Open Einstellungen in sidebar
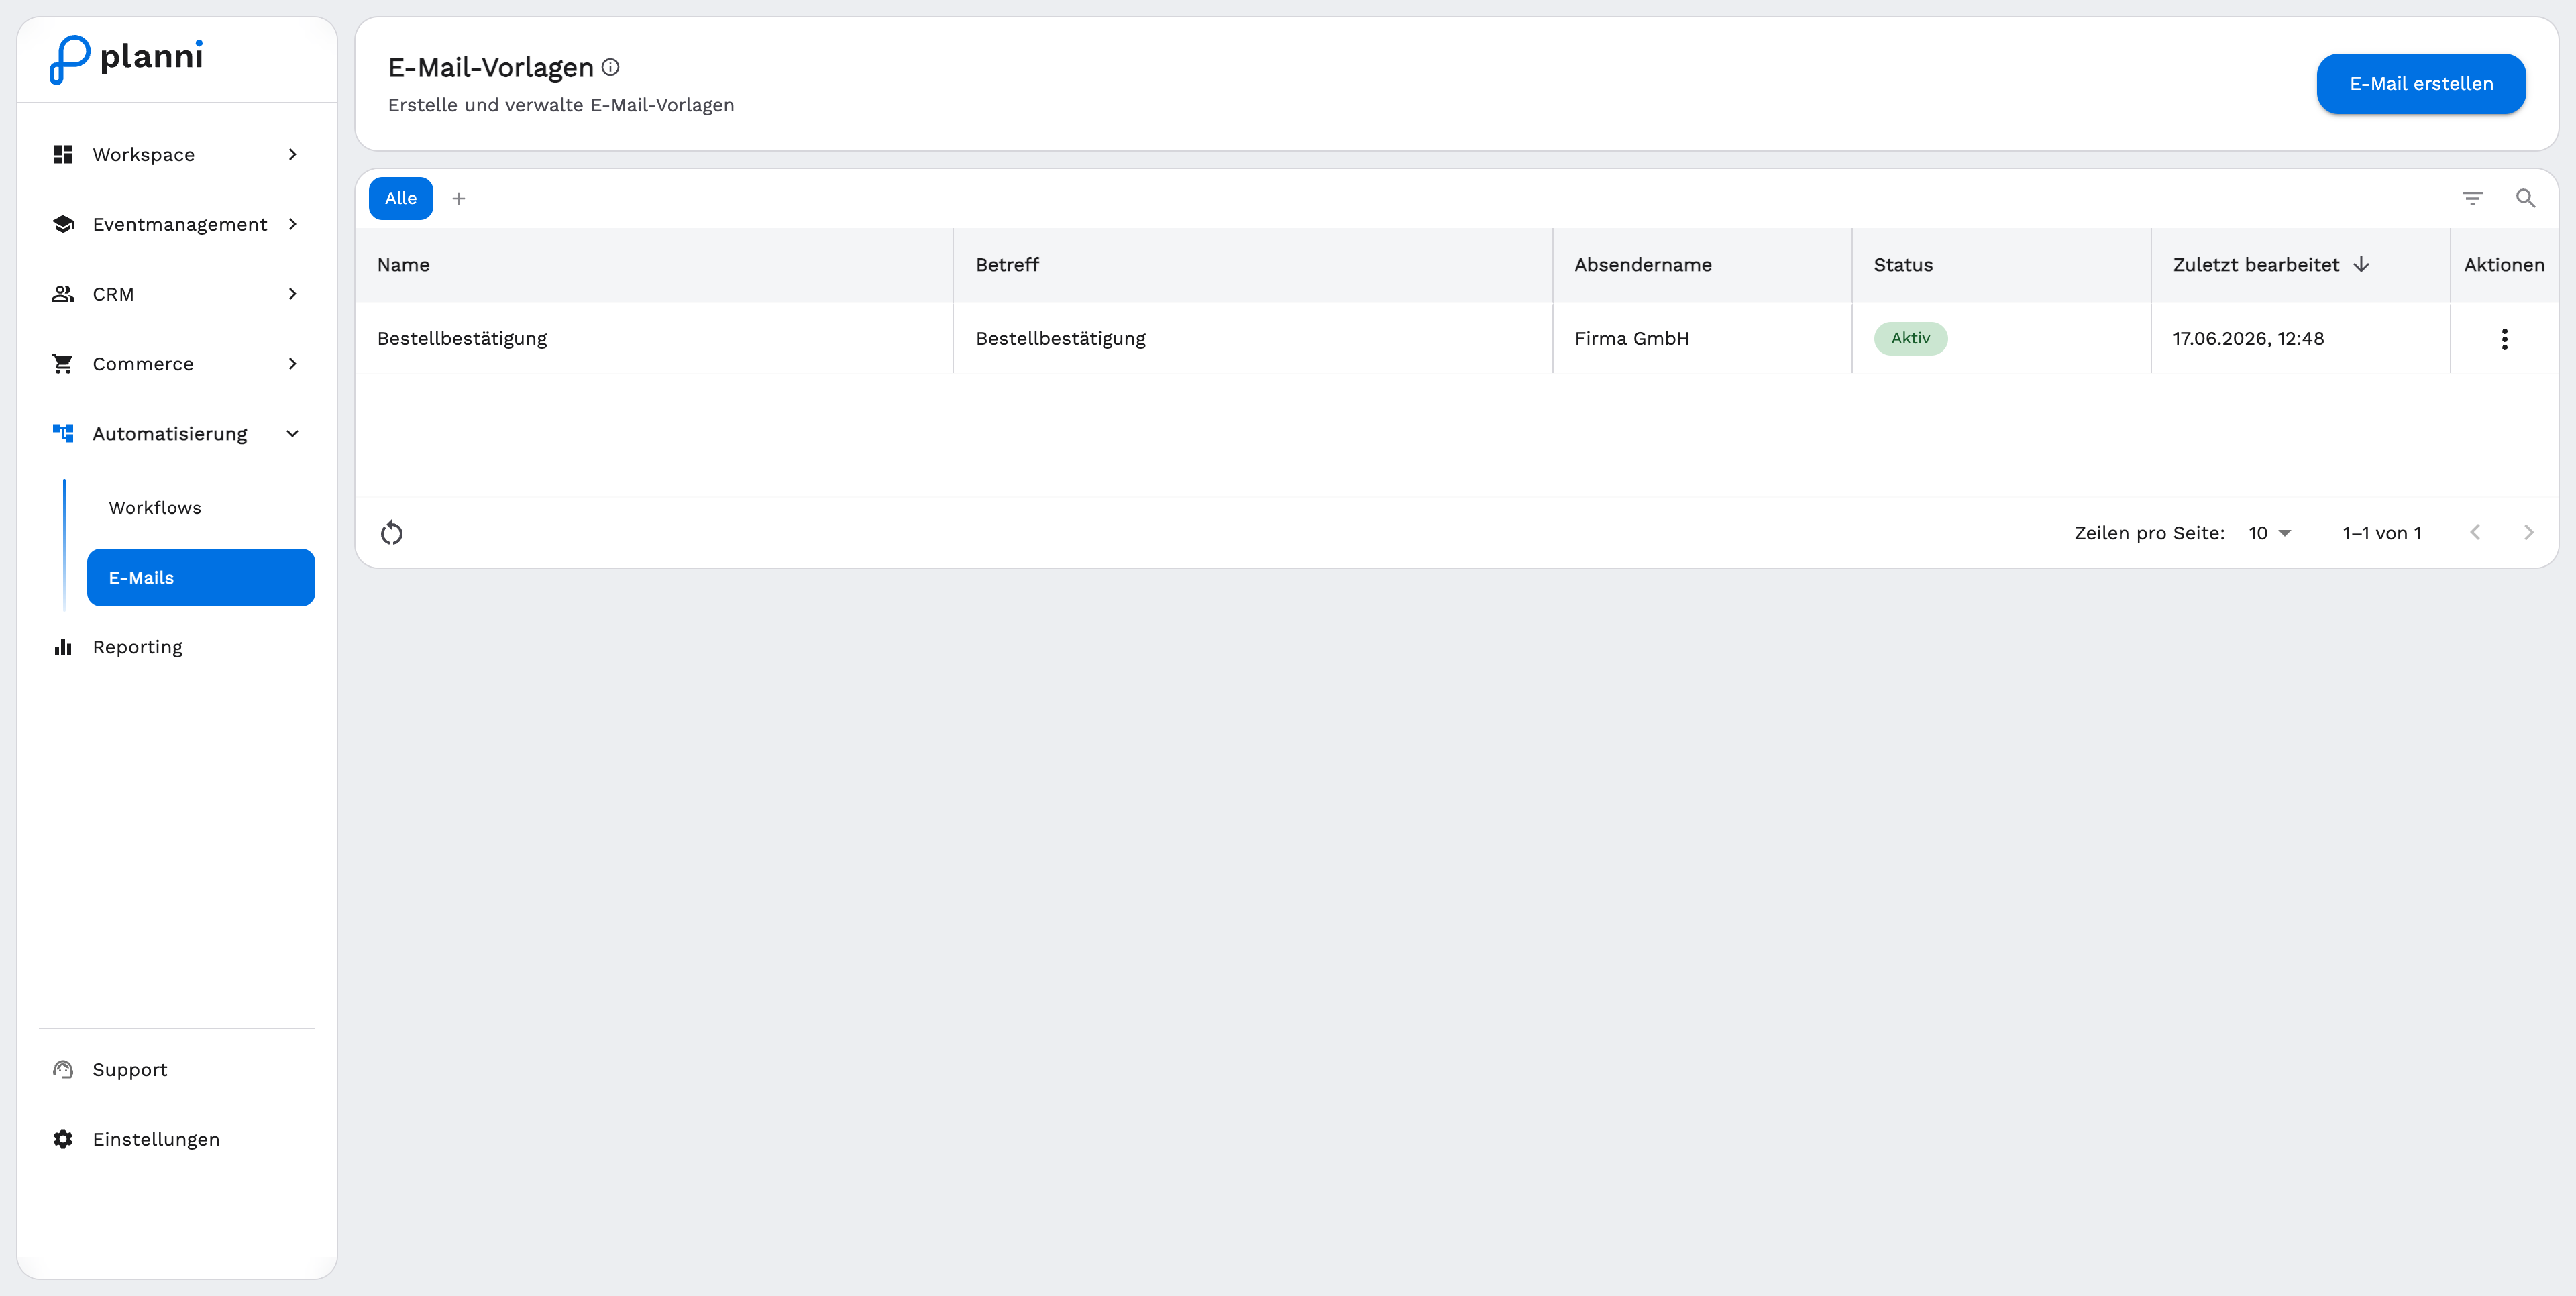 pos(177,1139)
